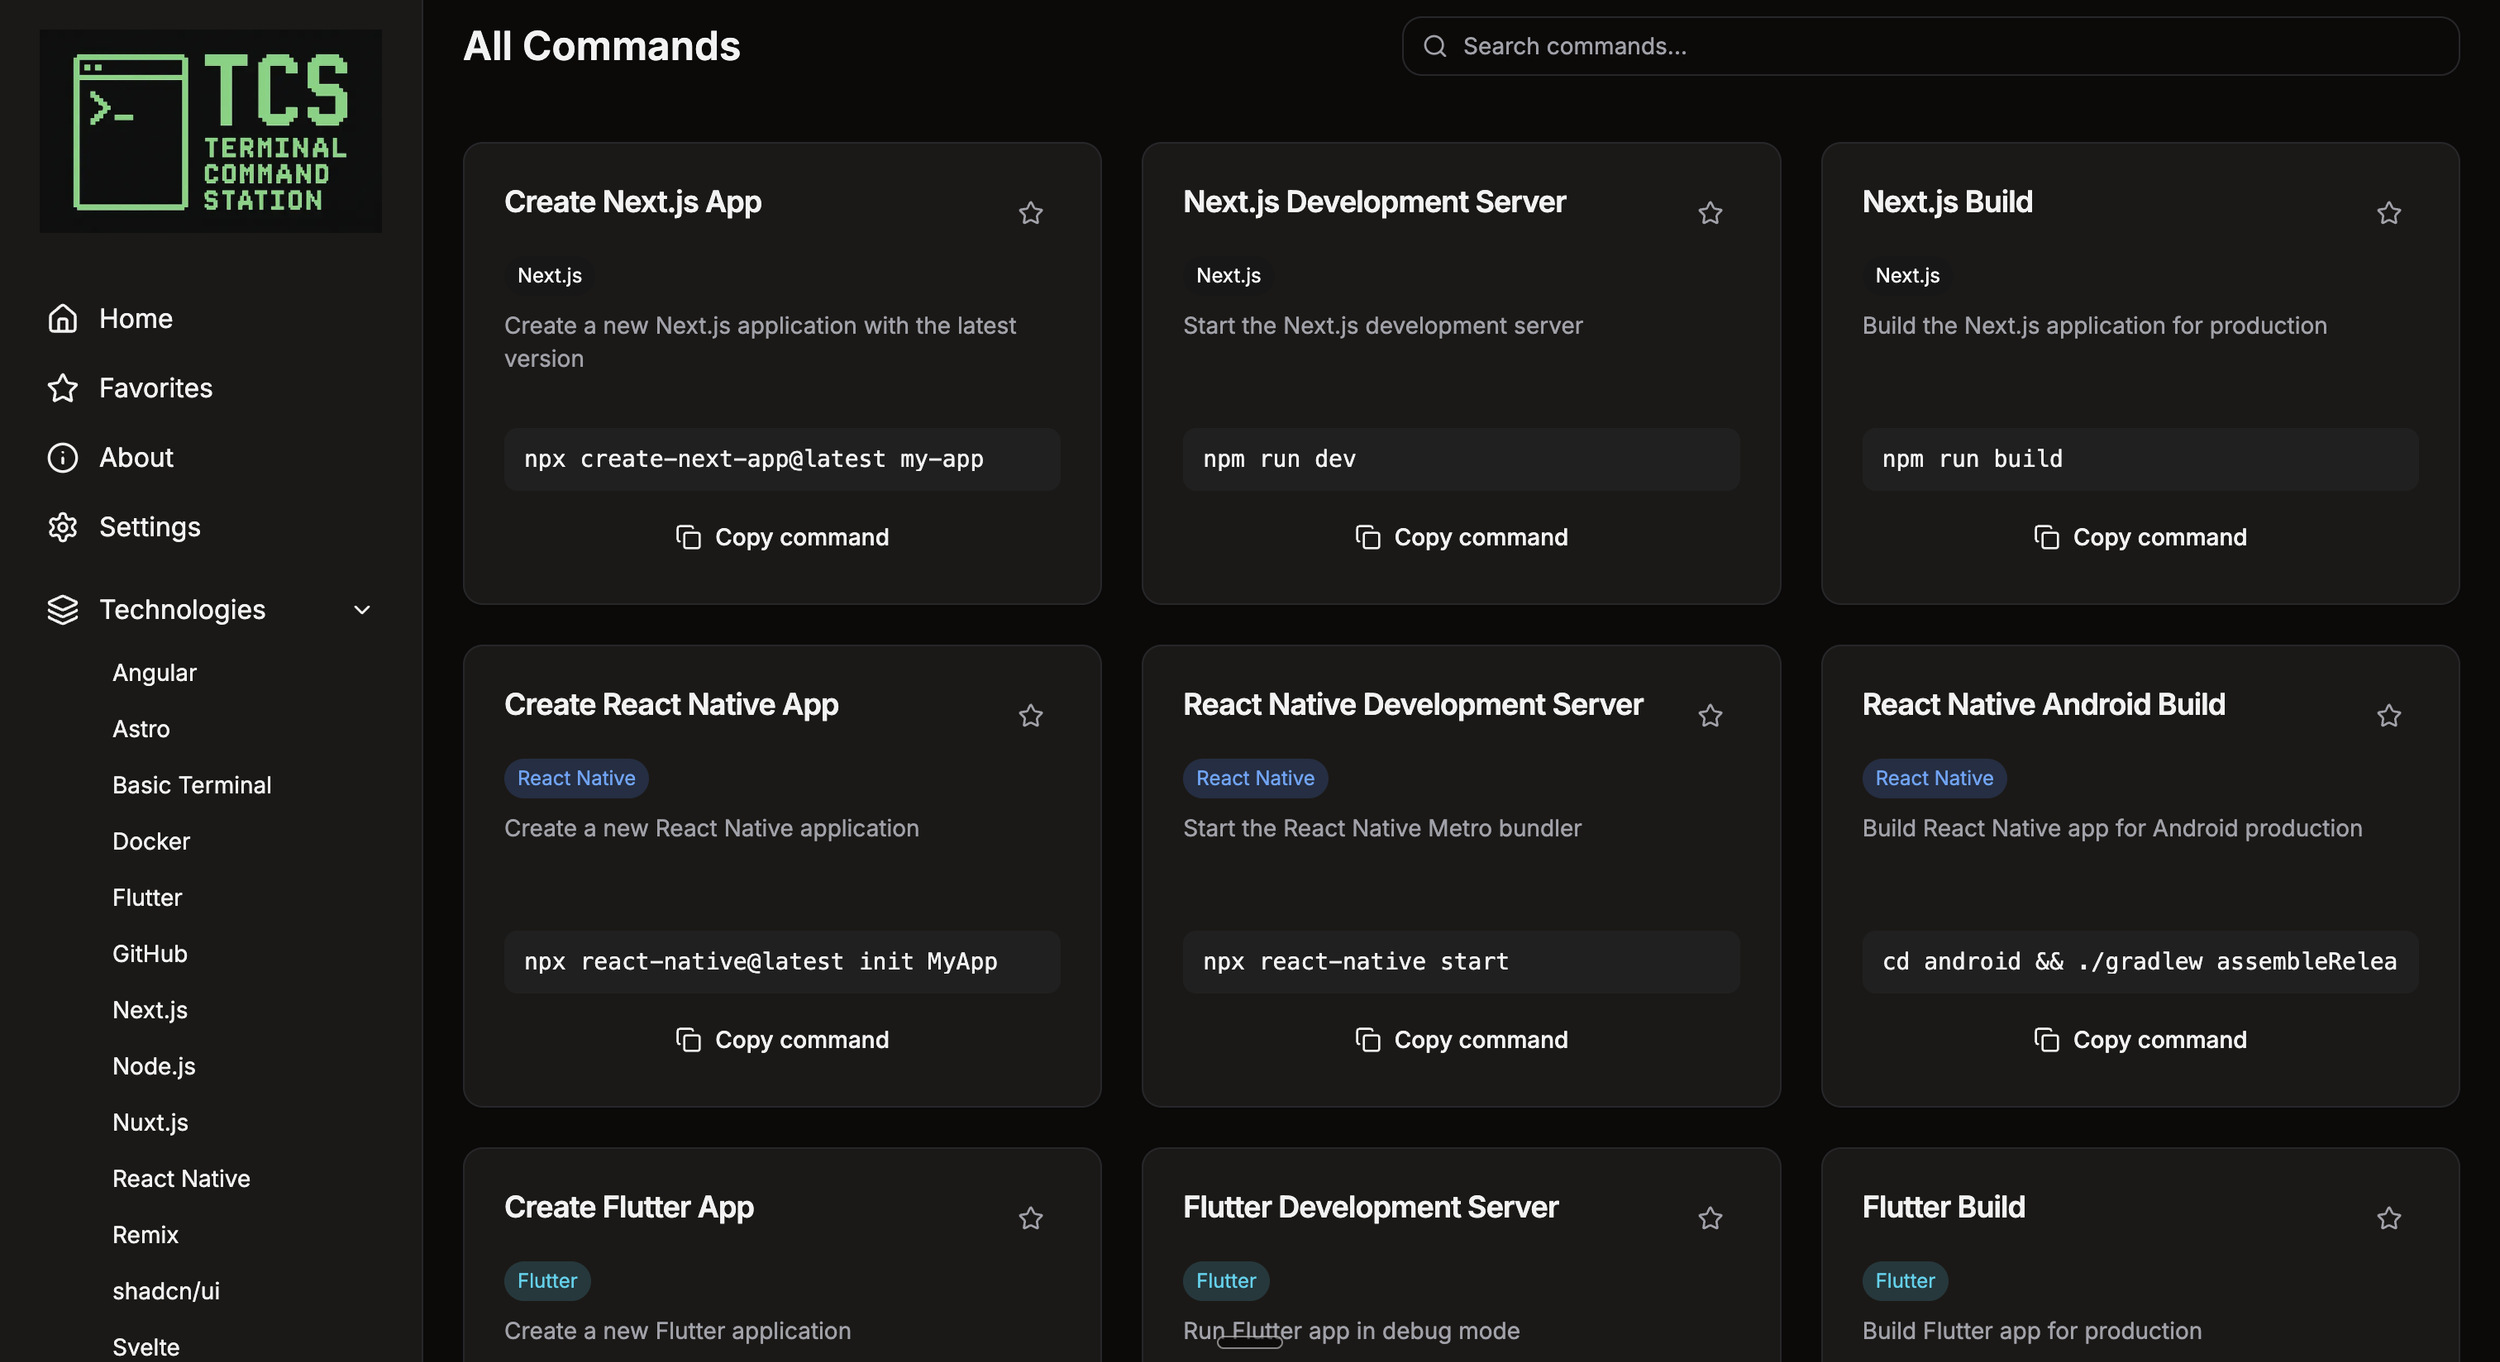Select Svelte in Technologies list
Viewport: 2500px width, 1362px height.
tap(146, 1347)
